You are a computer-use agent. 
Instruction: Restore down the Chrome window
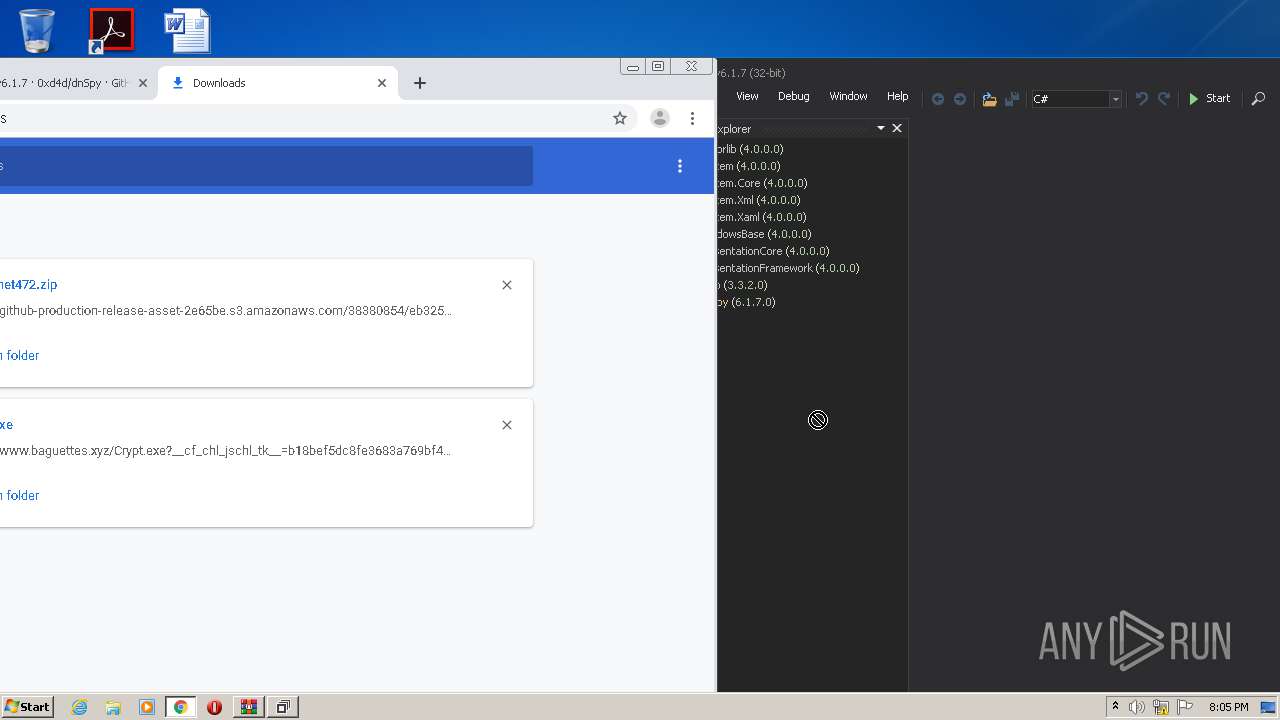pos(658,67)
